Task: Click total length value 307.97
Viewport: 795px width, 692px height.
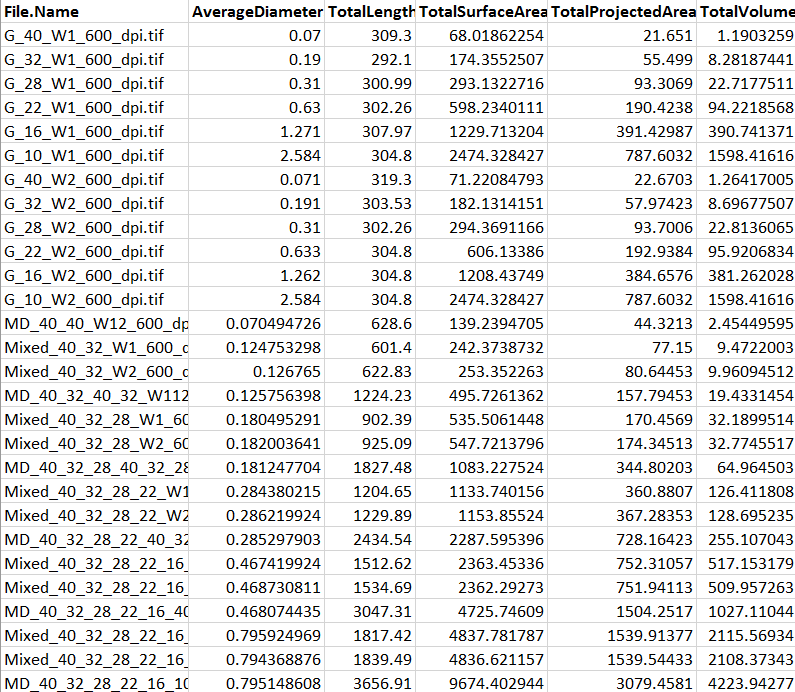Action: (370, 131)
